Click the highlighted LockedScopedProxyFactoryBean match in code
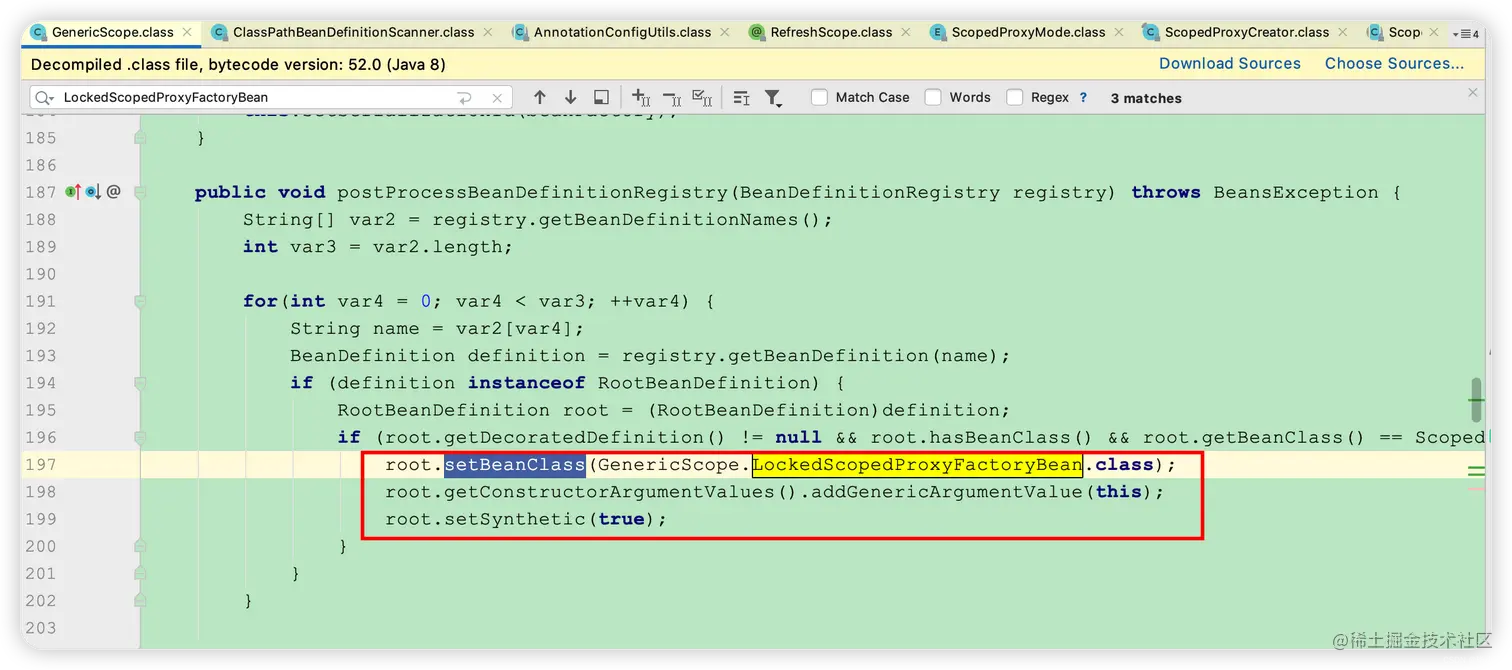The image size is (1512, 670). click(x=917, y=465)
